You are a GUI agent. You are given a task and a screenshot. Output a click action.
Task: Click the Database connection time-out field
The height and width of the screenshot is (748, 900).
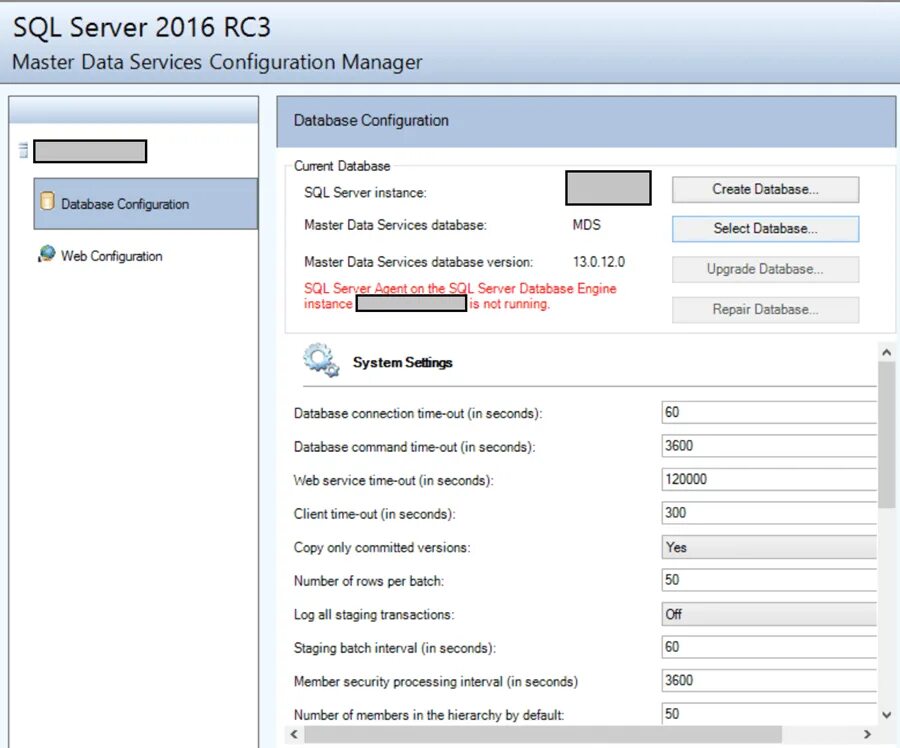pyautogui.click(x=769, y=412)
